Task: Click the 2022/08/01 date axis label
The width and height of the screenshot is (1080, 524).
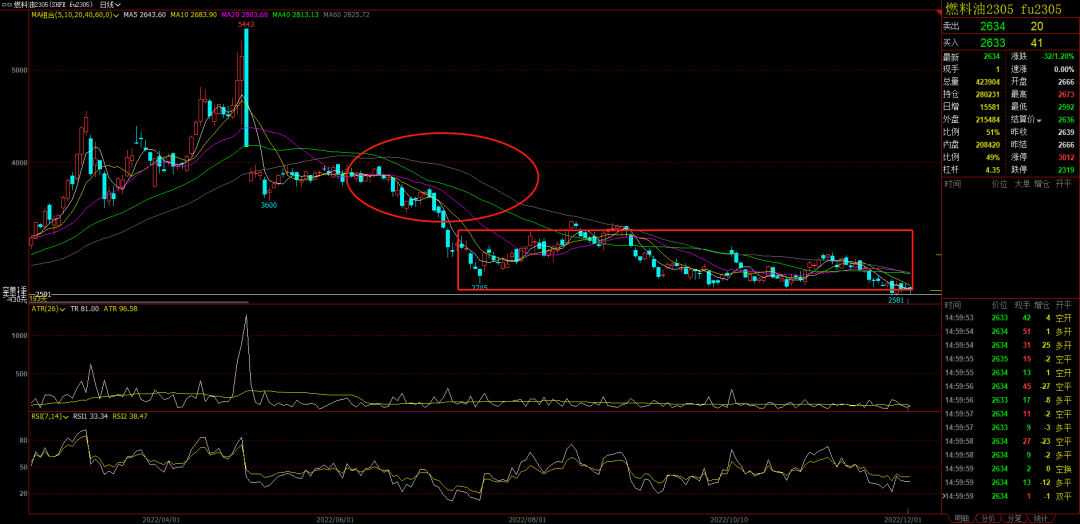Action: tap(527, 518)
